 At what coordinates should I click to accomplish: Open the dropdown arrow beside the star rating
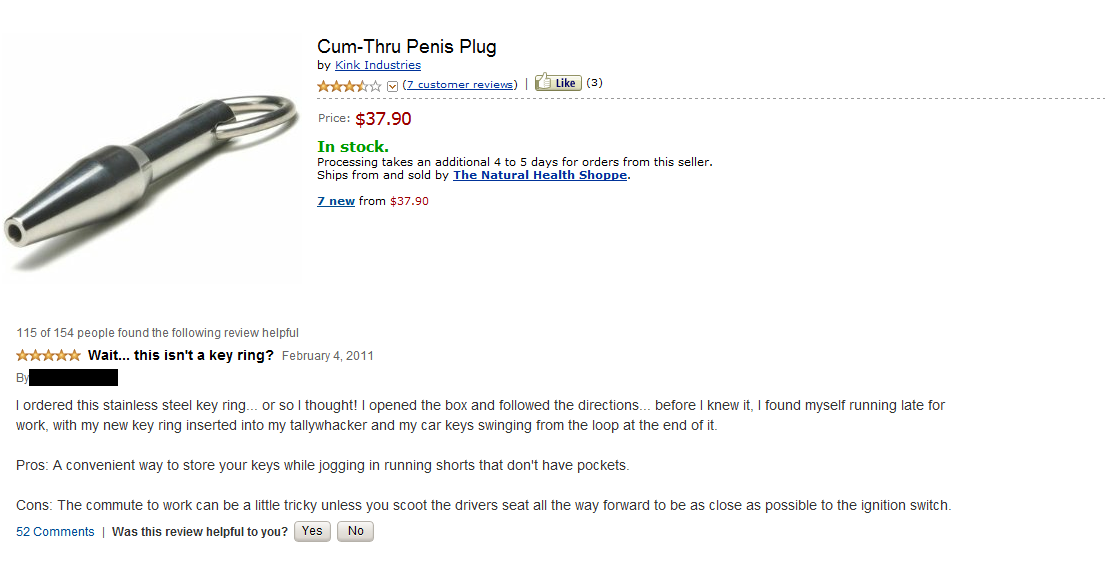(x=392, y=86)
